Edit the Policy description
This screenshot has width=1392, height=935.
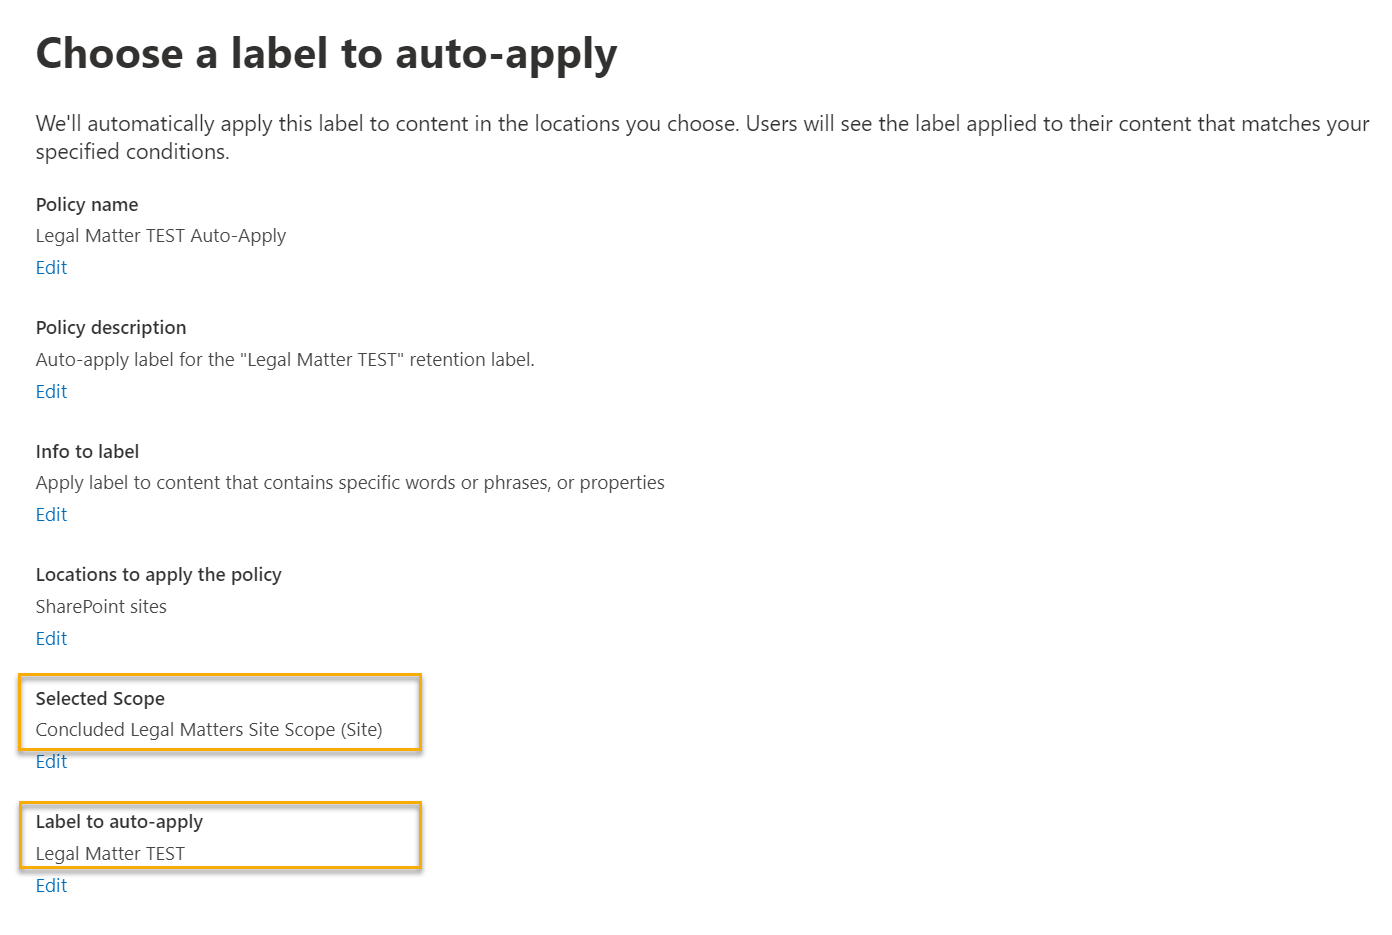pyautogui.click(x=51, y=392)
